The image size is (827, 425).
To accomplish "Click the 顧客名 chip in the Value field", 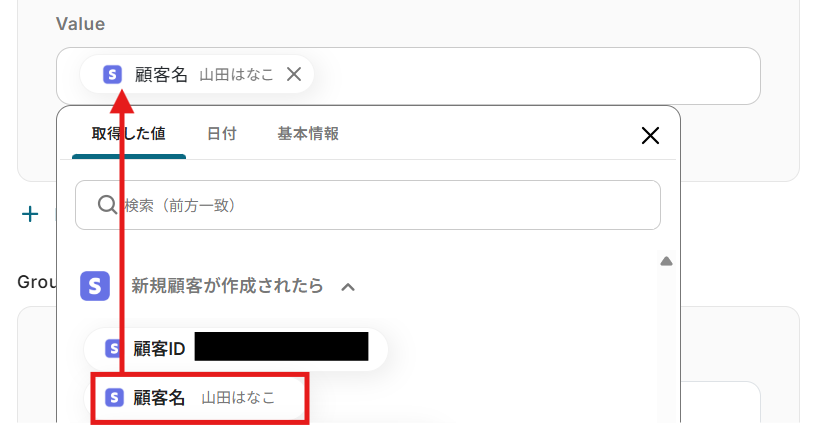I will [197, 74].
